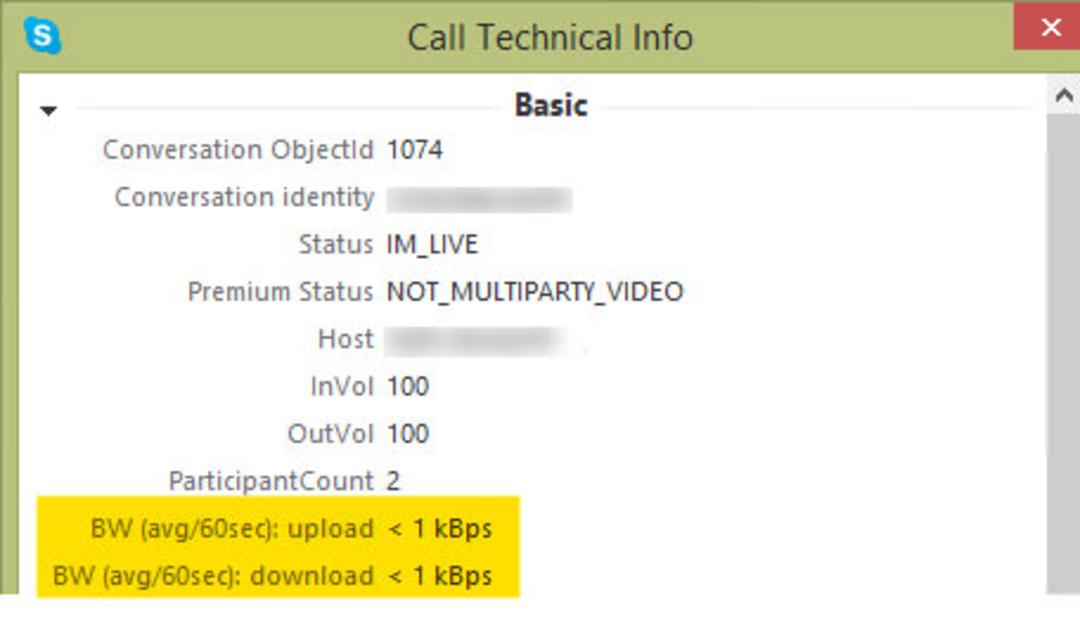The image size is (1080, 618).
Task: Click the Status label
Action: click(x=336, y=245)
